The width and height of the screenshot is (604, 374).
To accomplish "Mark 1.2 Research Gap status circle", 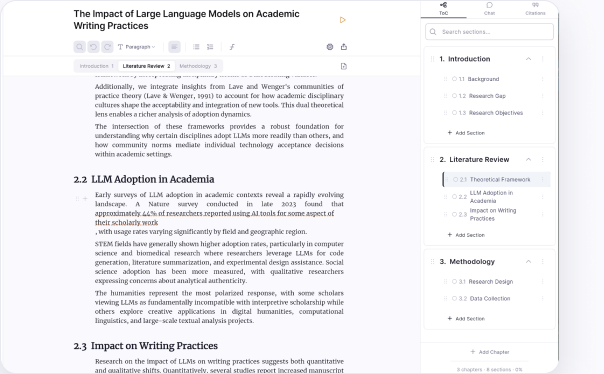I will point(455,96).
